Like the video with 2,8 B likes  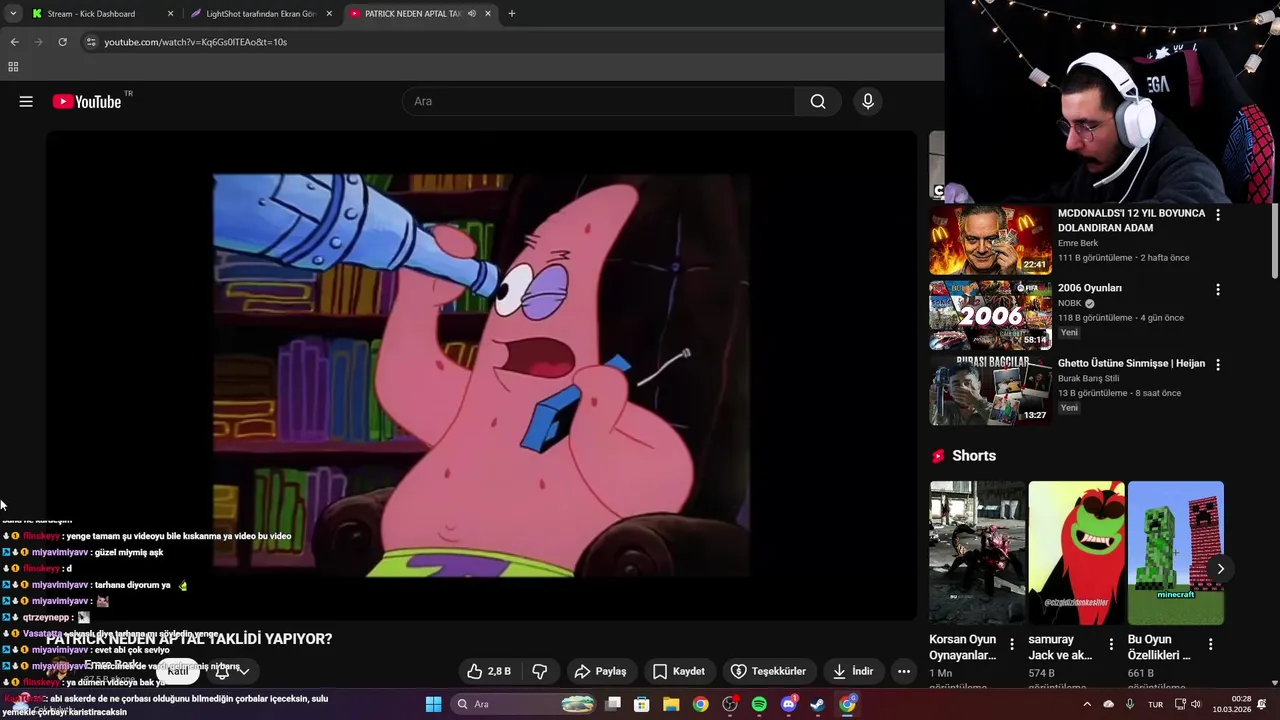click(x=489, y=671)
